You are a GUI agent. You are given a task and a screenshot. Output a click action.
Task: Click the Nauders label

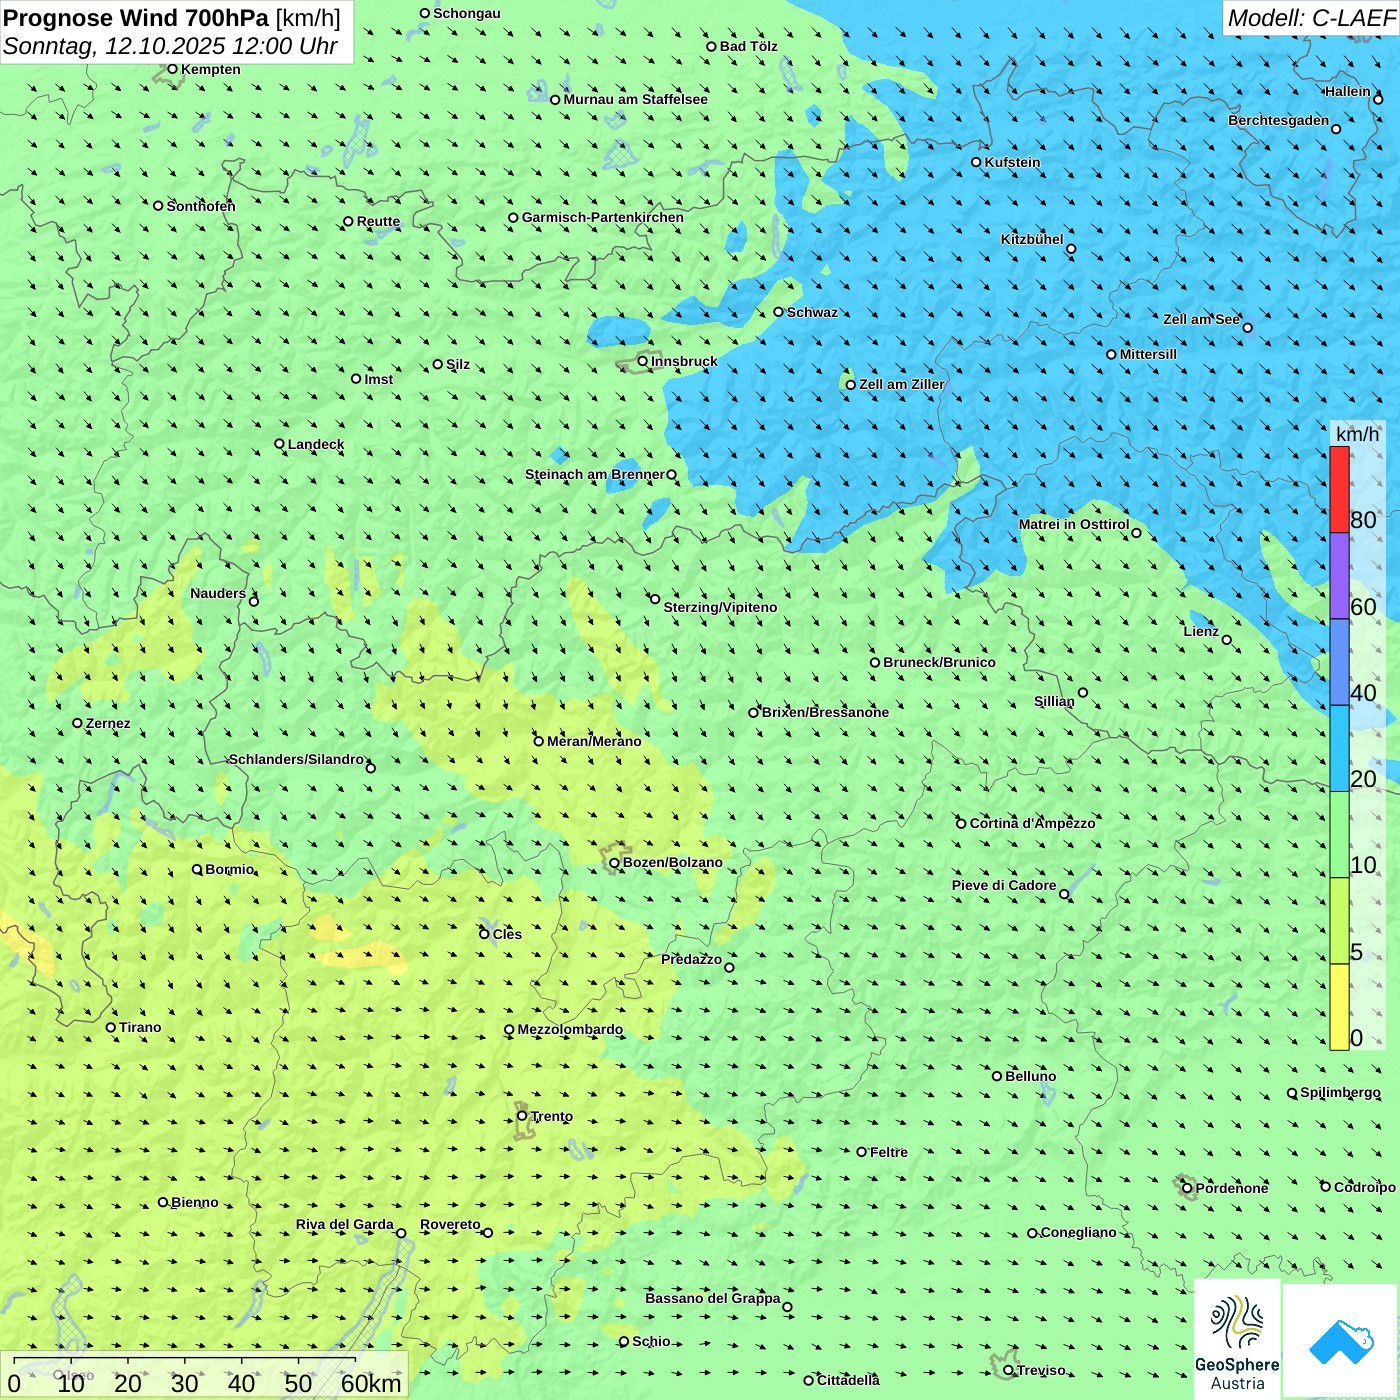coord(218,593)
